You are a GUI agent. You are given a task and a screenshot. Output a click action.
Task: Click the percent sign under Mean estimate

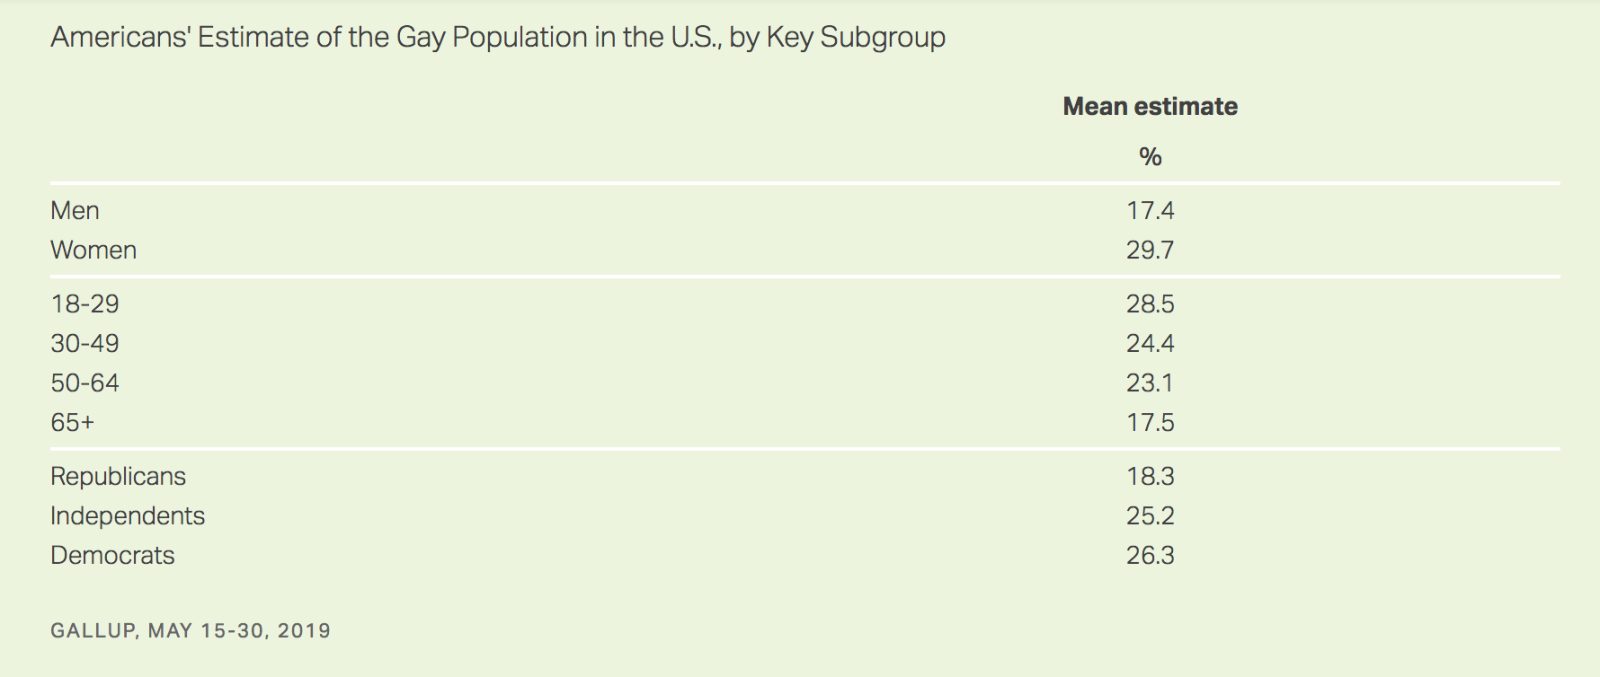(x=1150, y=157)
